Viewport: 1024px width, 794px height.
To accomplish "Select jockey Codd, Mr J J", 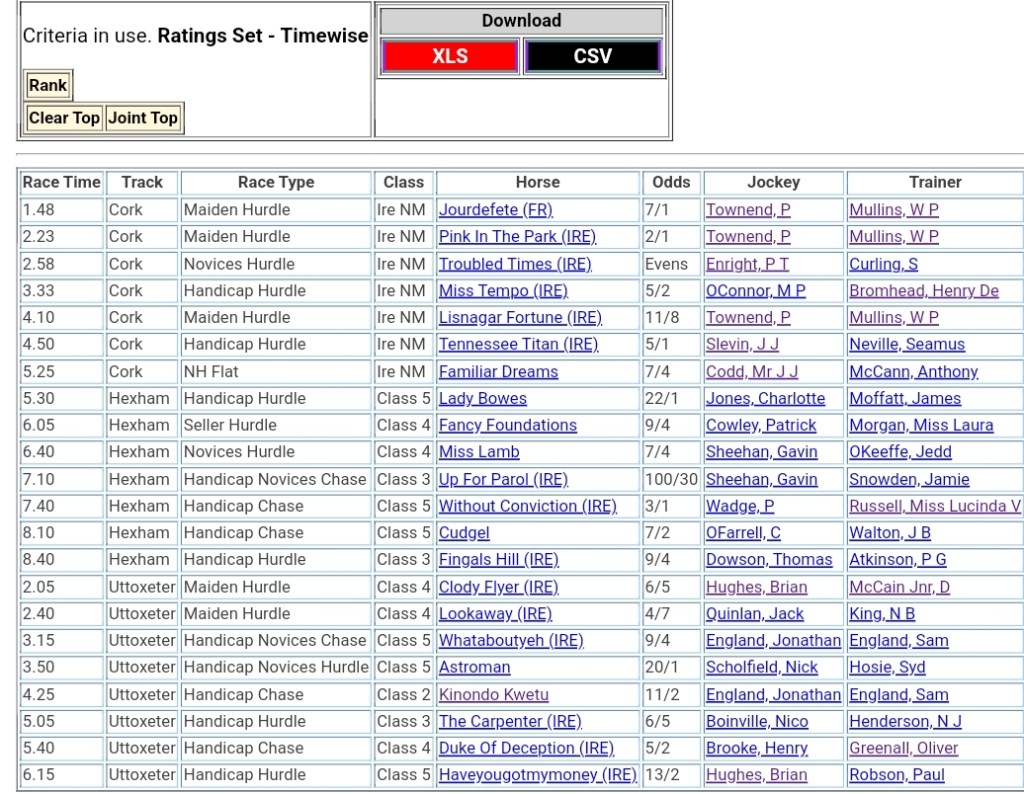I will [752, 372].
